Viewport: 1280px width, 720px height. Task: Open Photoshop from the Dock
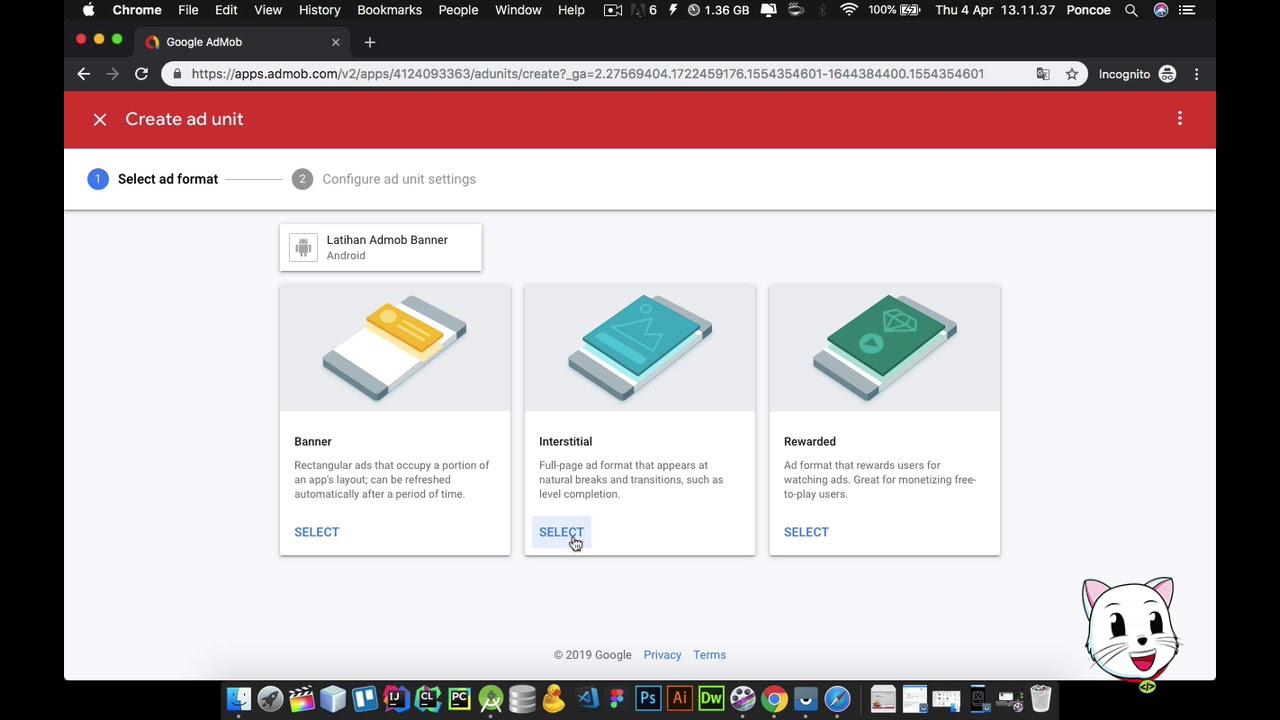click(648, 698)
